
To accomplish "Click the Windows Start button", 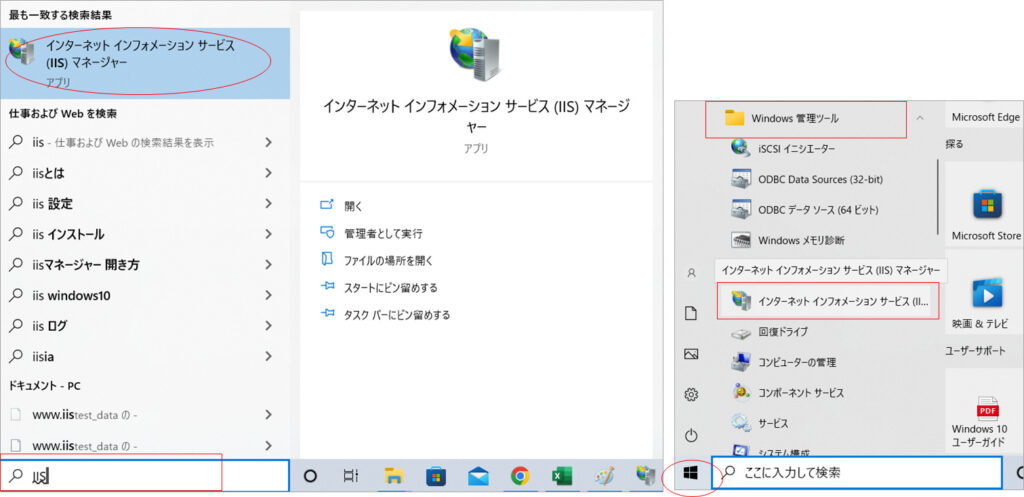I will [x=692, y=472].
